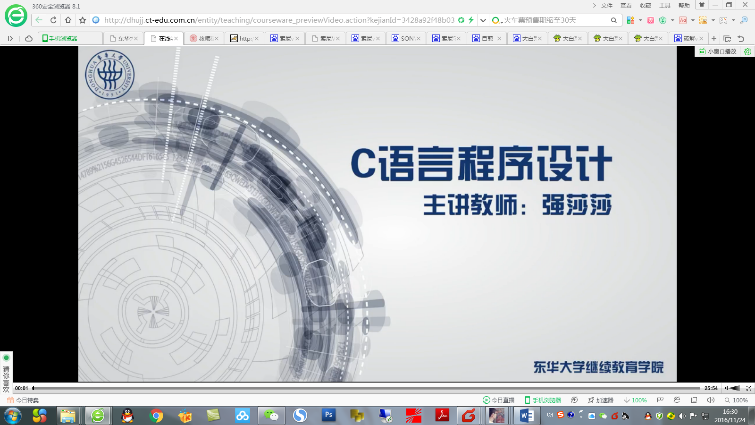Viewport: 755px width, 425px height.
Task: Expand dropdown next to apps extension icon
Action: pos(640,20)
